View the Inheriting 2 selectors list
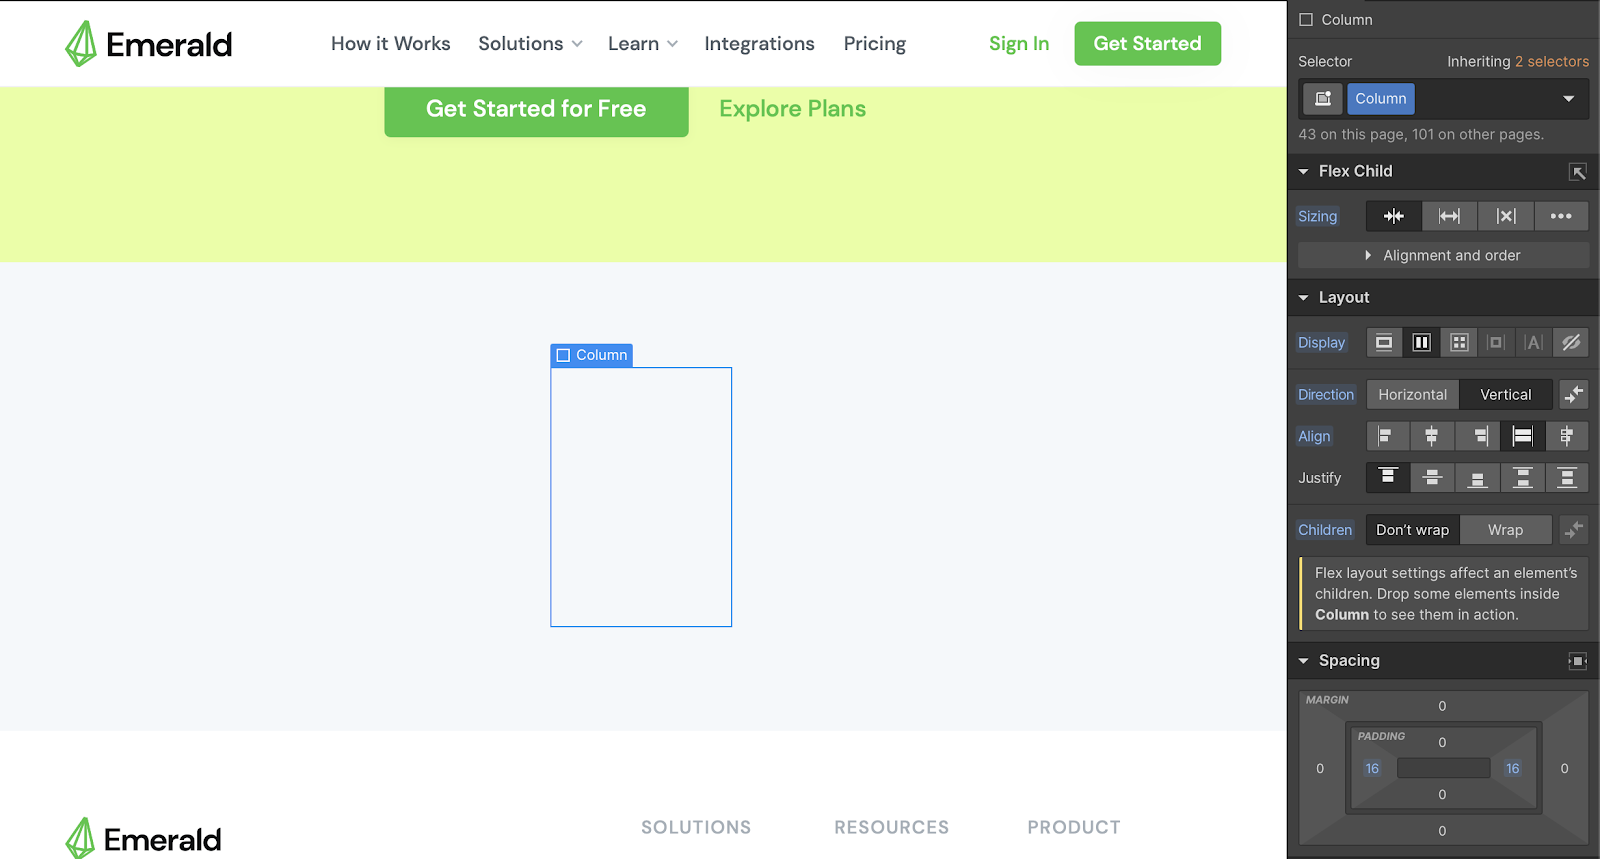This screenshot has width=1600, height=859. pos(1518,61)
